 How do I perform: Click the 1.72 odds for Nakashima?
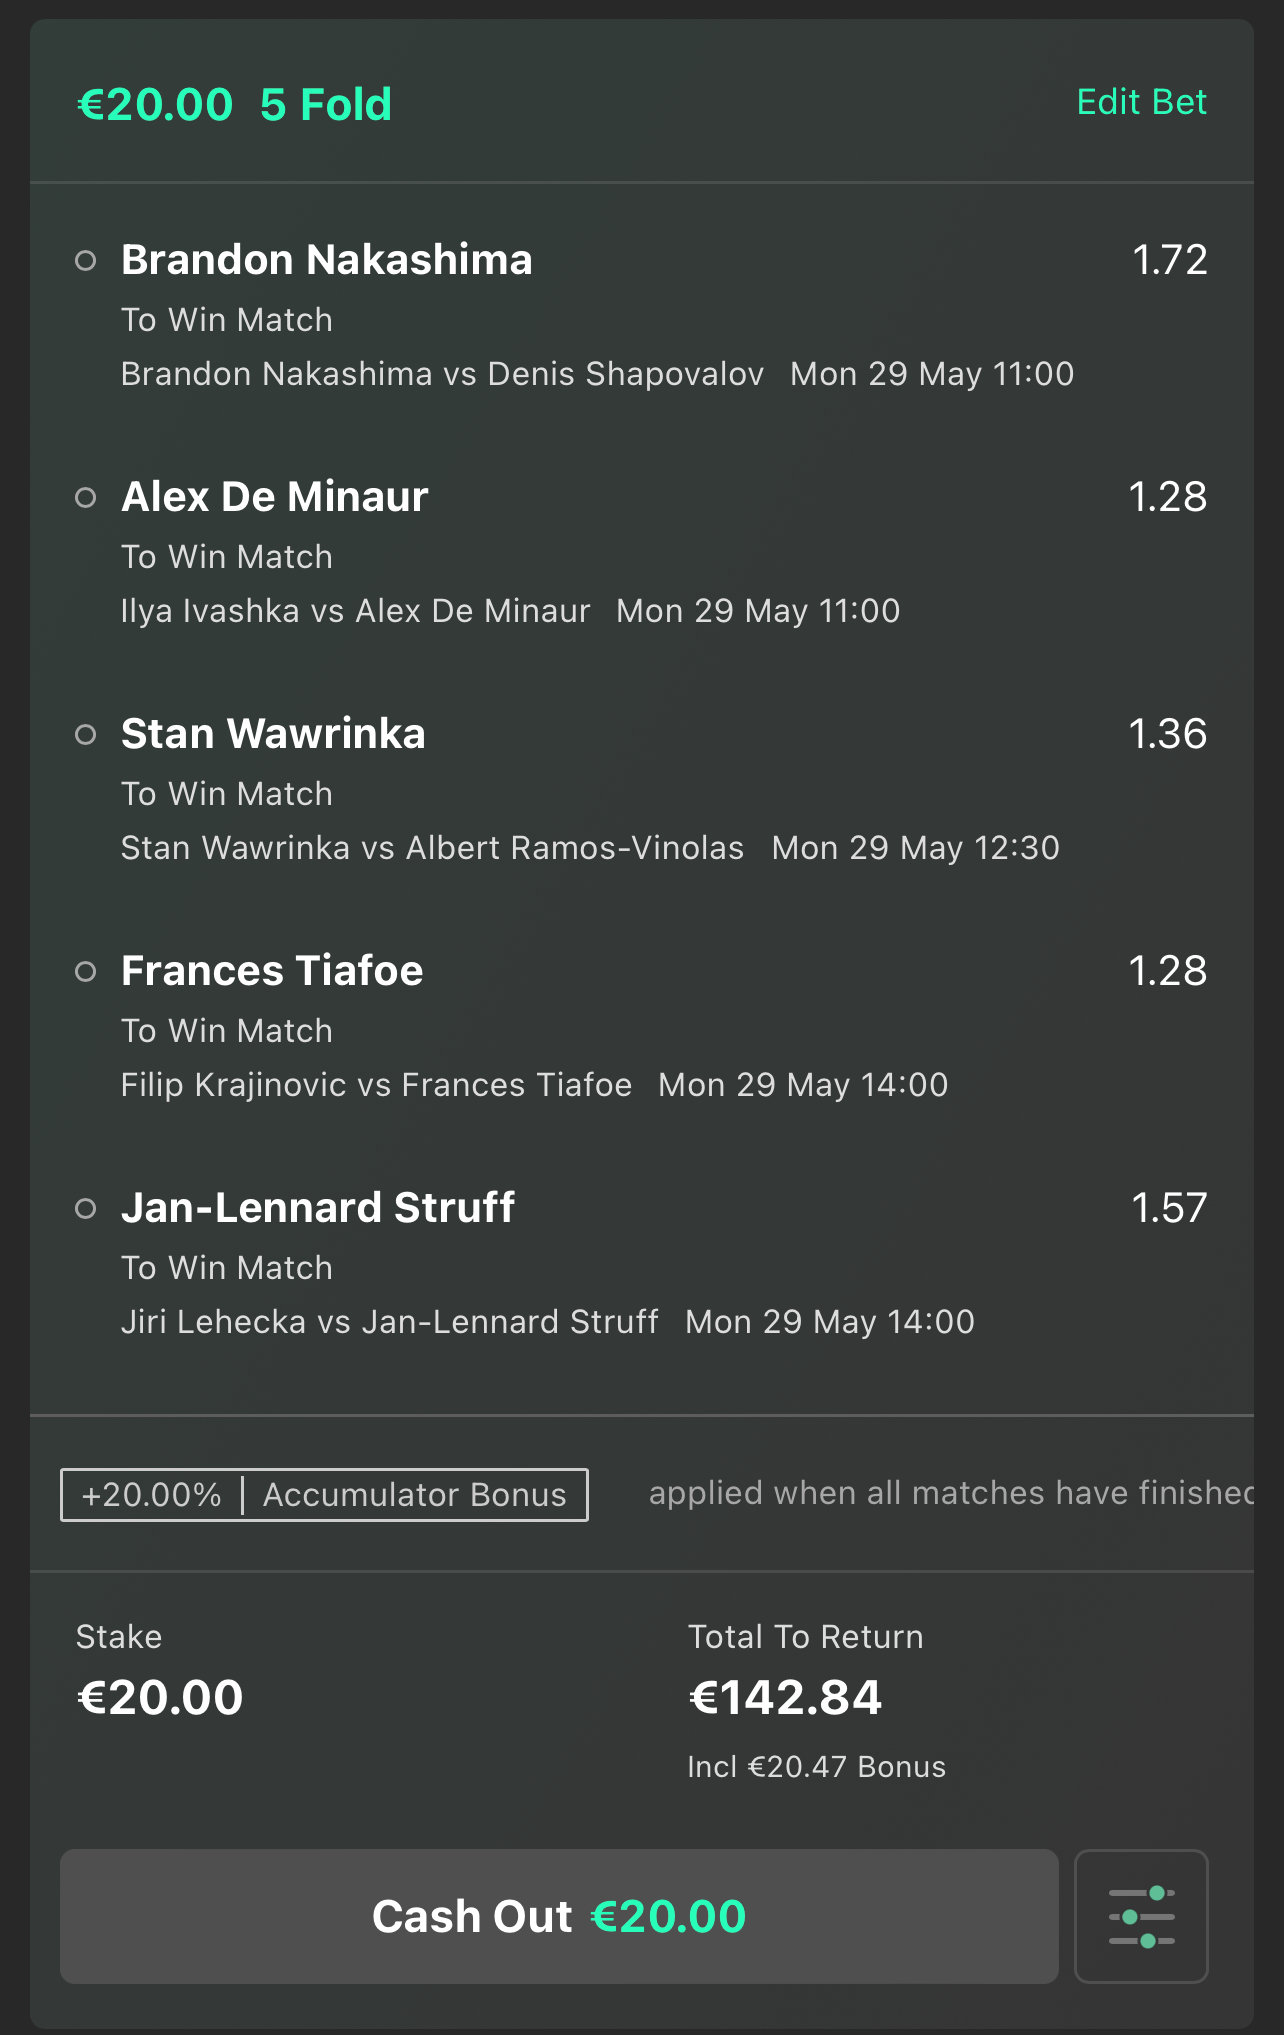tap(1169, 260)
